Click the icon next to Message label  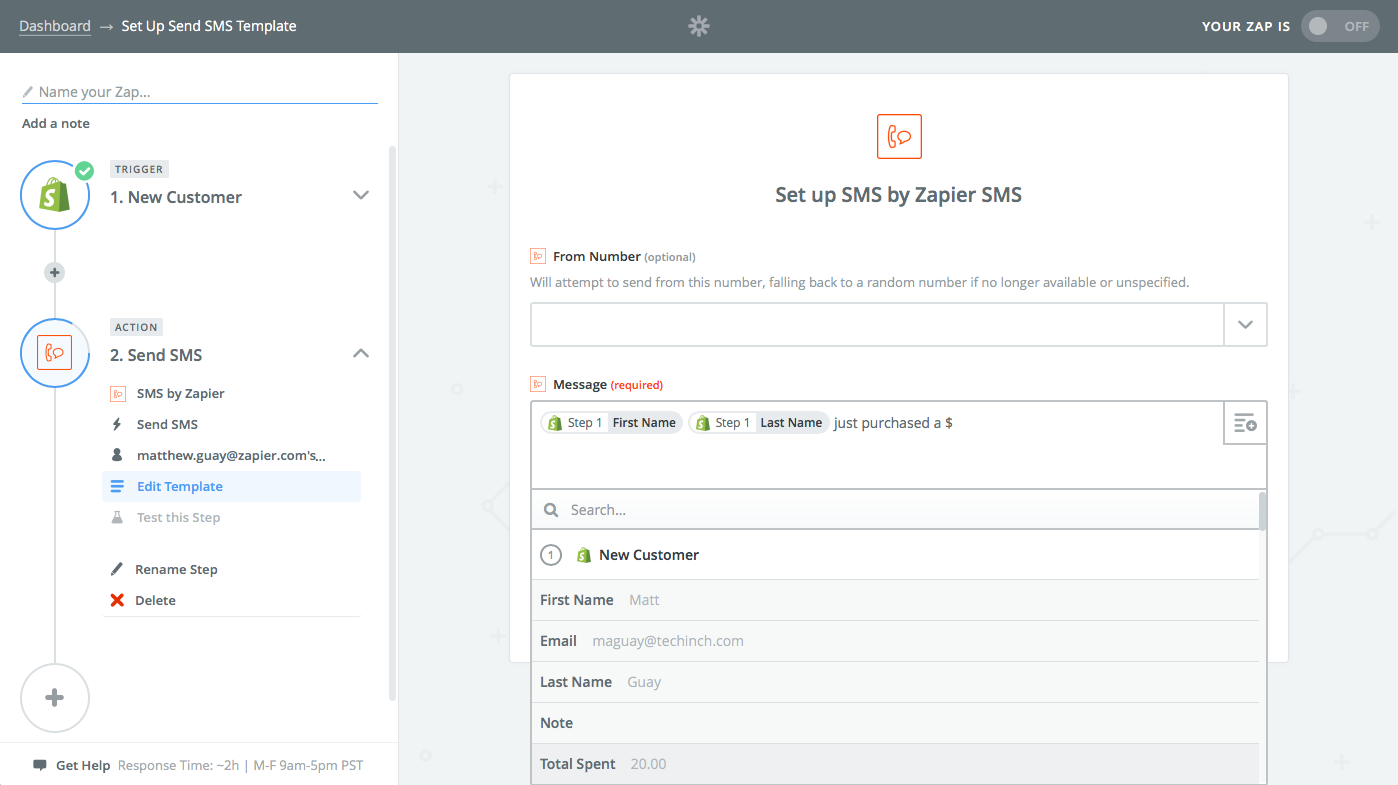tap(538, 384)
